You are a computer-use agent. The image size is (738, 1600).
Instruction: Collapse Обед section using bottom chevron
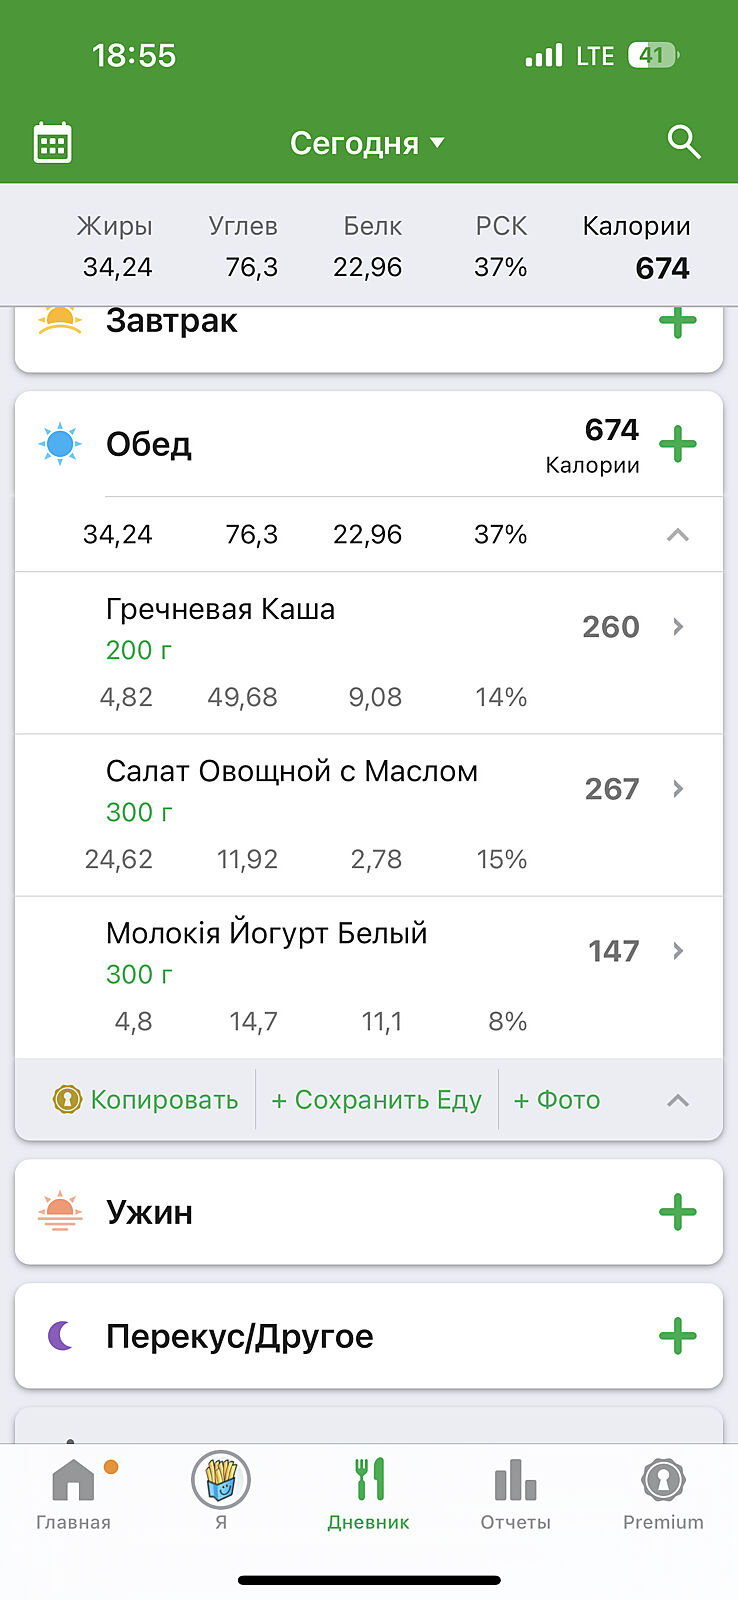click(x=678, y=1100)
